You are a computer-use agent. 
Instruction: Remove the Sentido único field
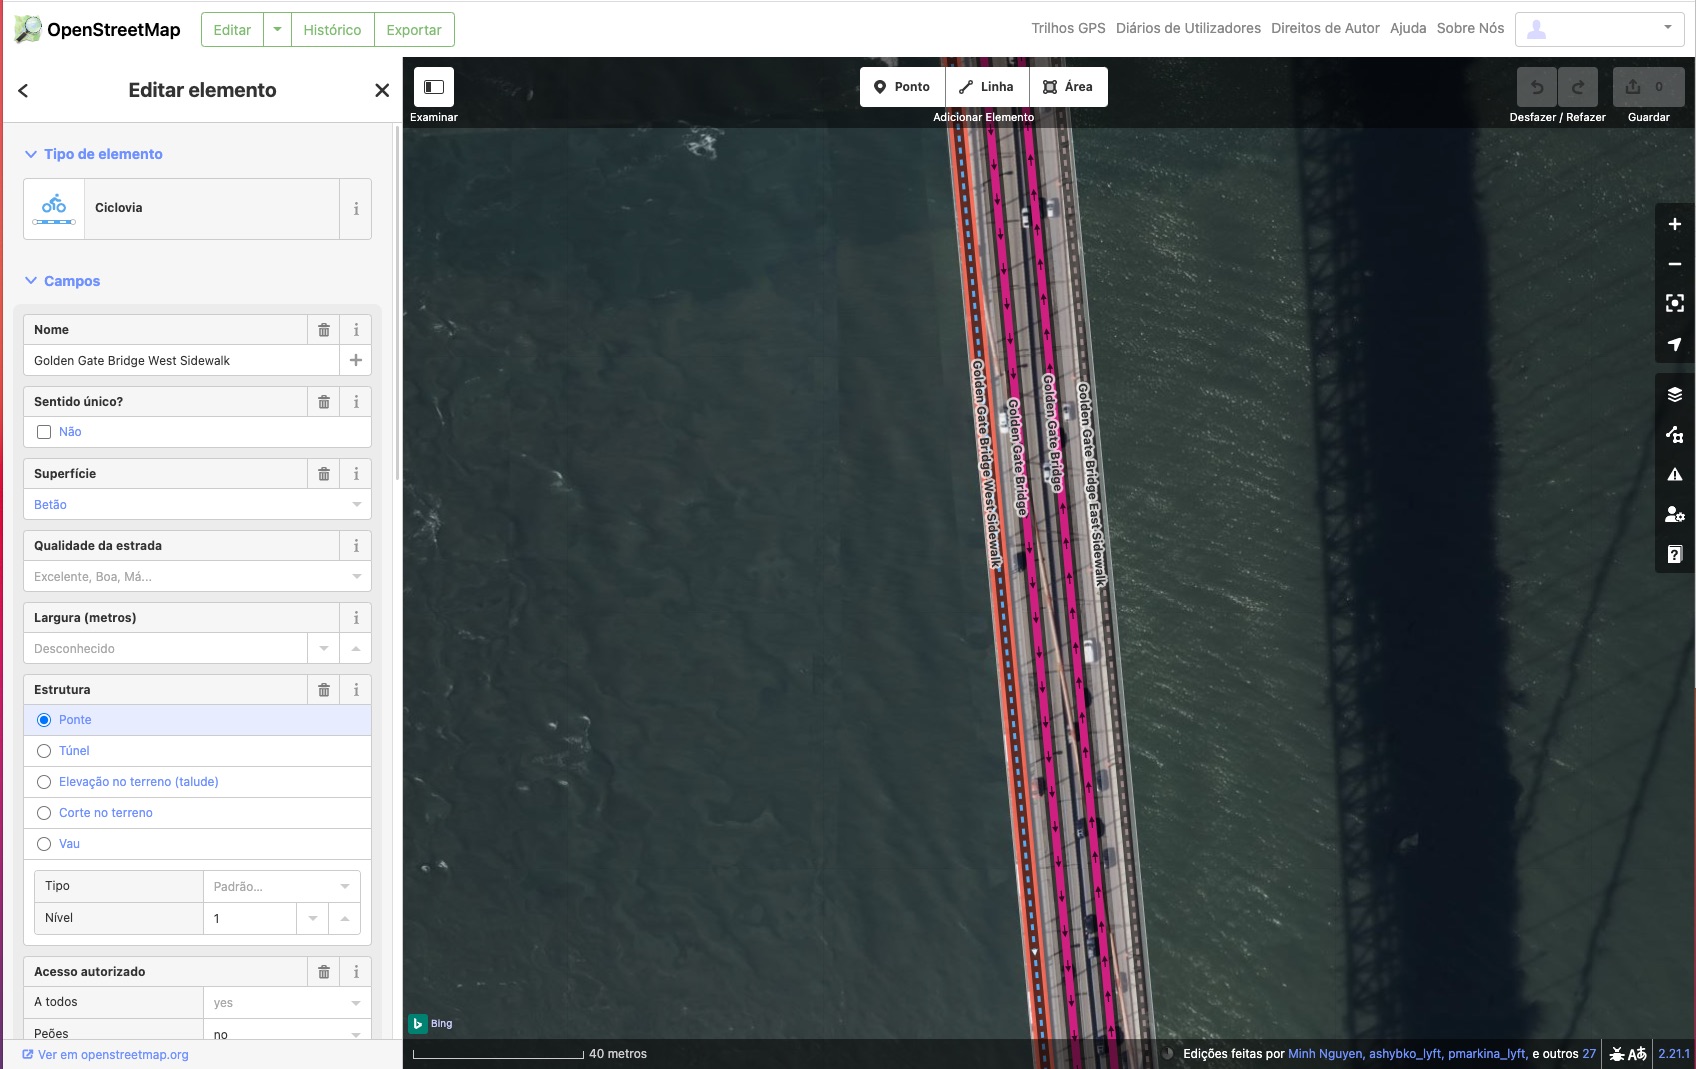pyautogui.click(x=324, y=402)
